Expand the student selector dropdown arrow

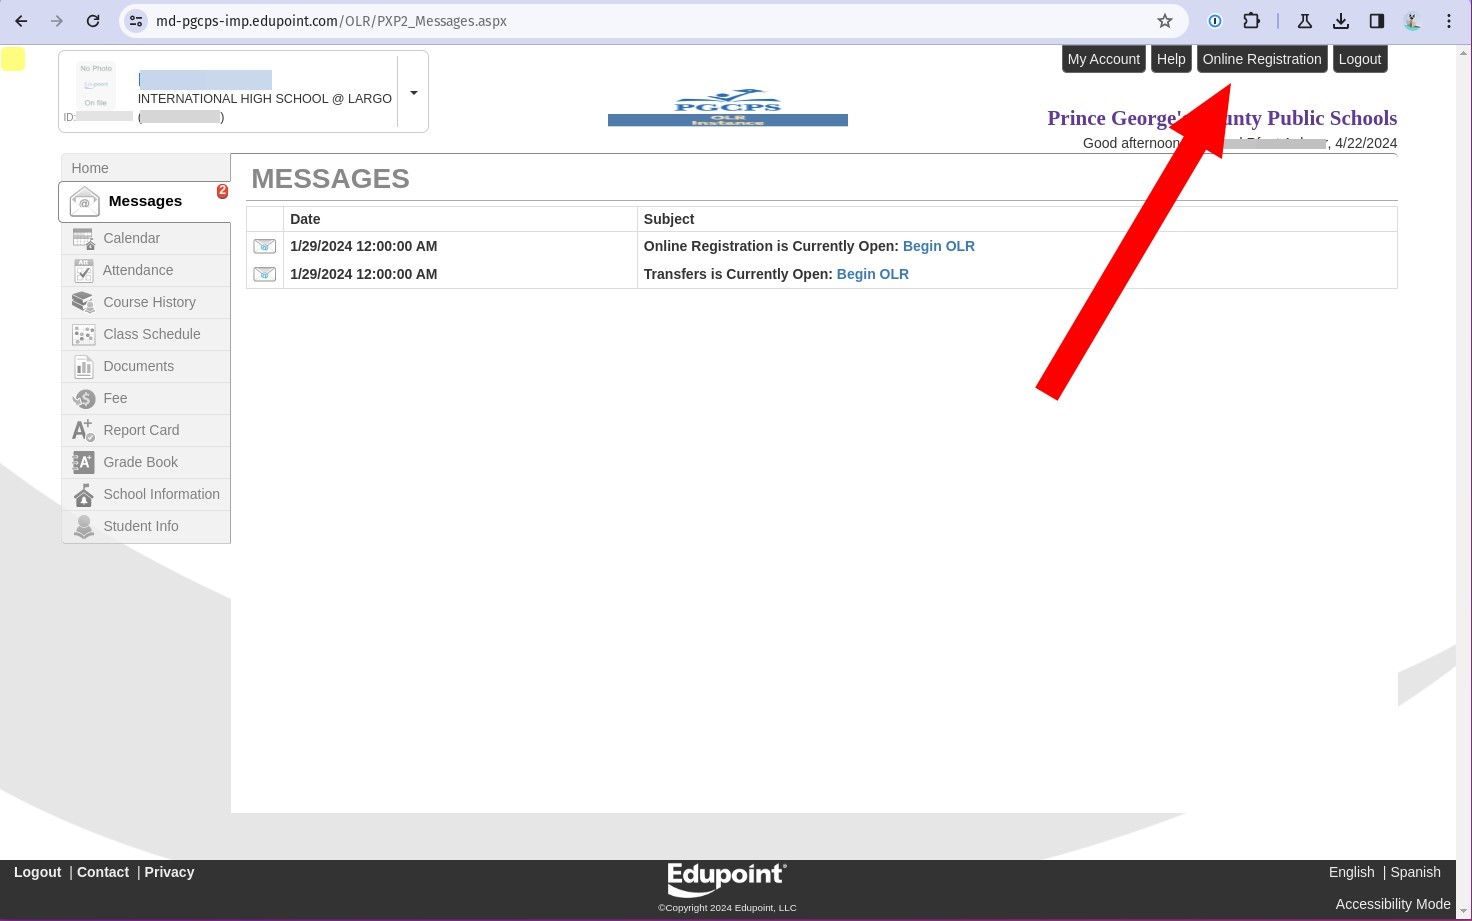click(413, 92)
